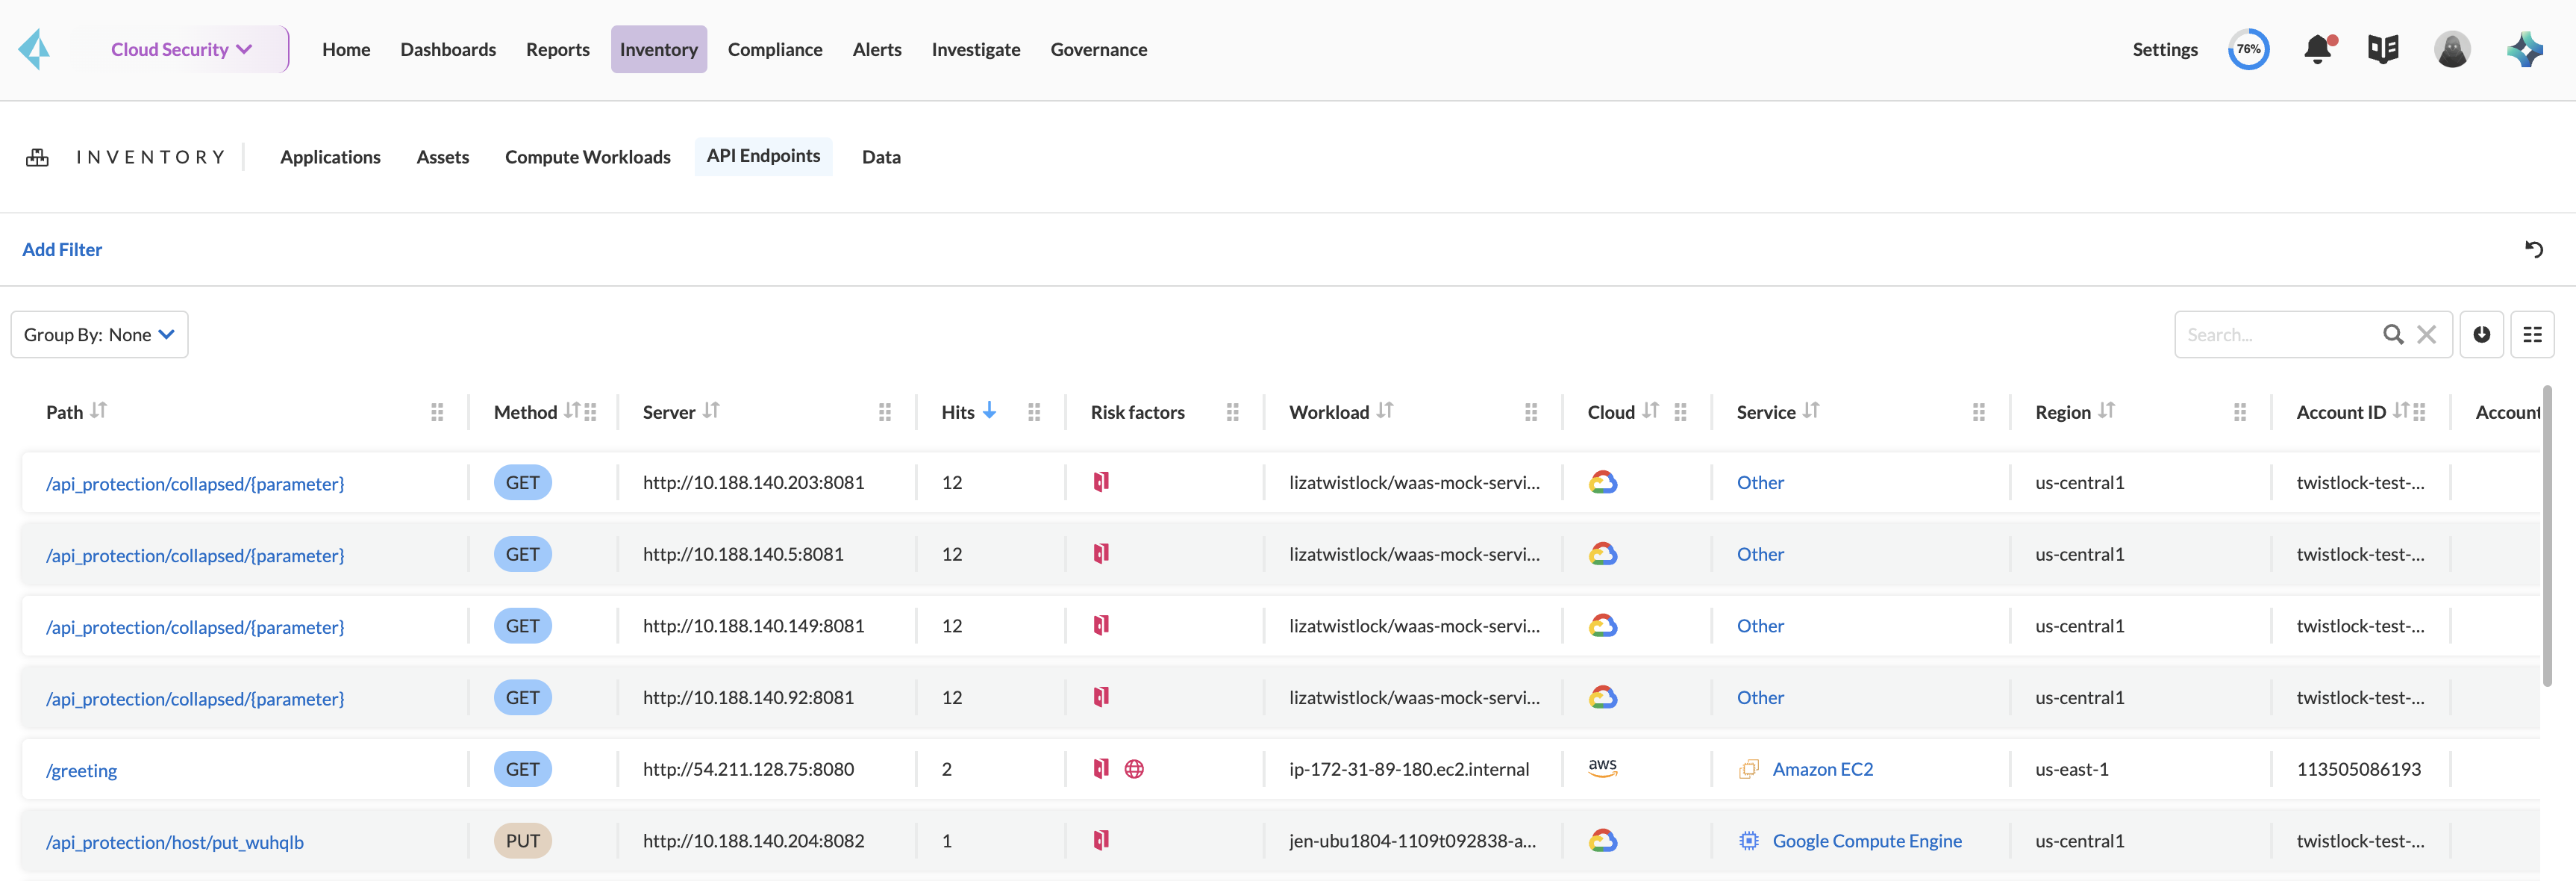Image resolution: width=2576 pixels, height=881 pixels.
Task: Expand the Group By: None dropdown
Action: point(99,334)
